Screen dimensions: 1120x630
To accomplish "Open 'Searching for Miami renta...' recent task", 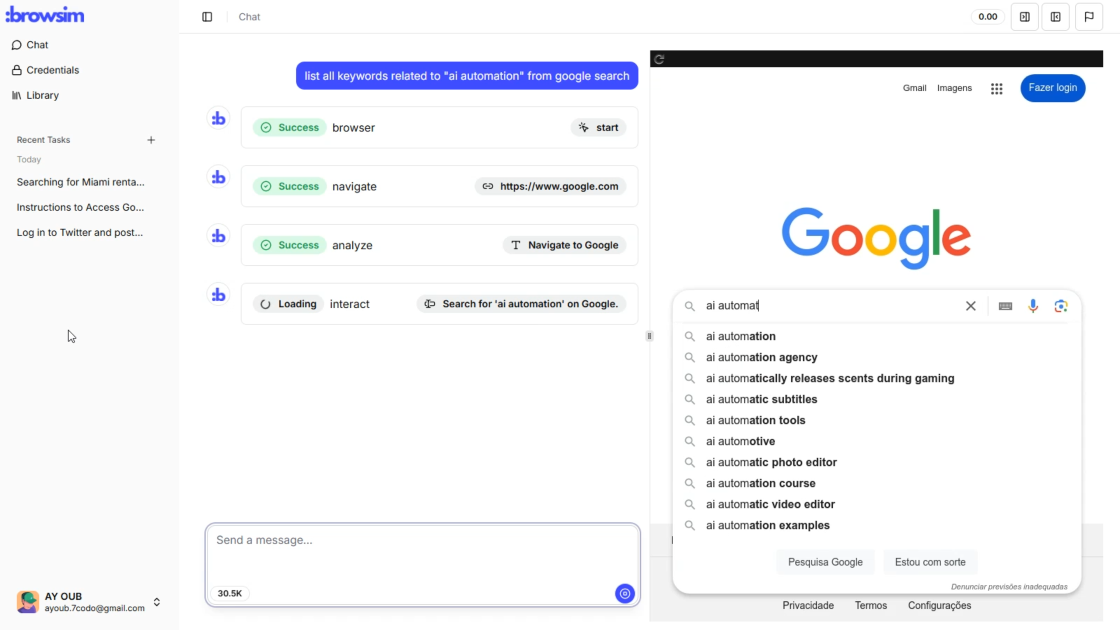I will [x=81, y=182].
